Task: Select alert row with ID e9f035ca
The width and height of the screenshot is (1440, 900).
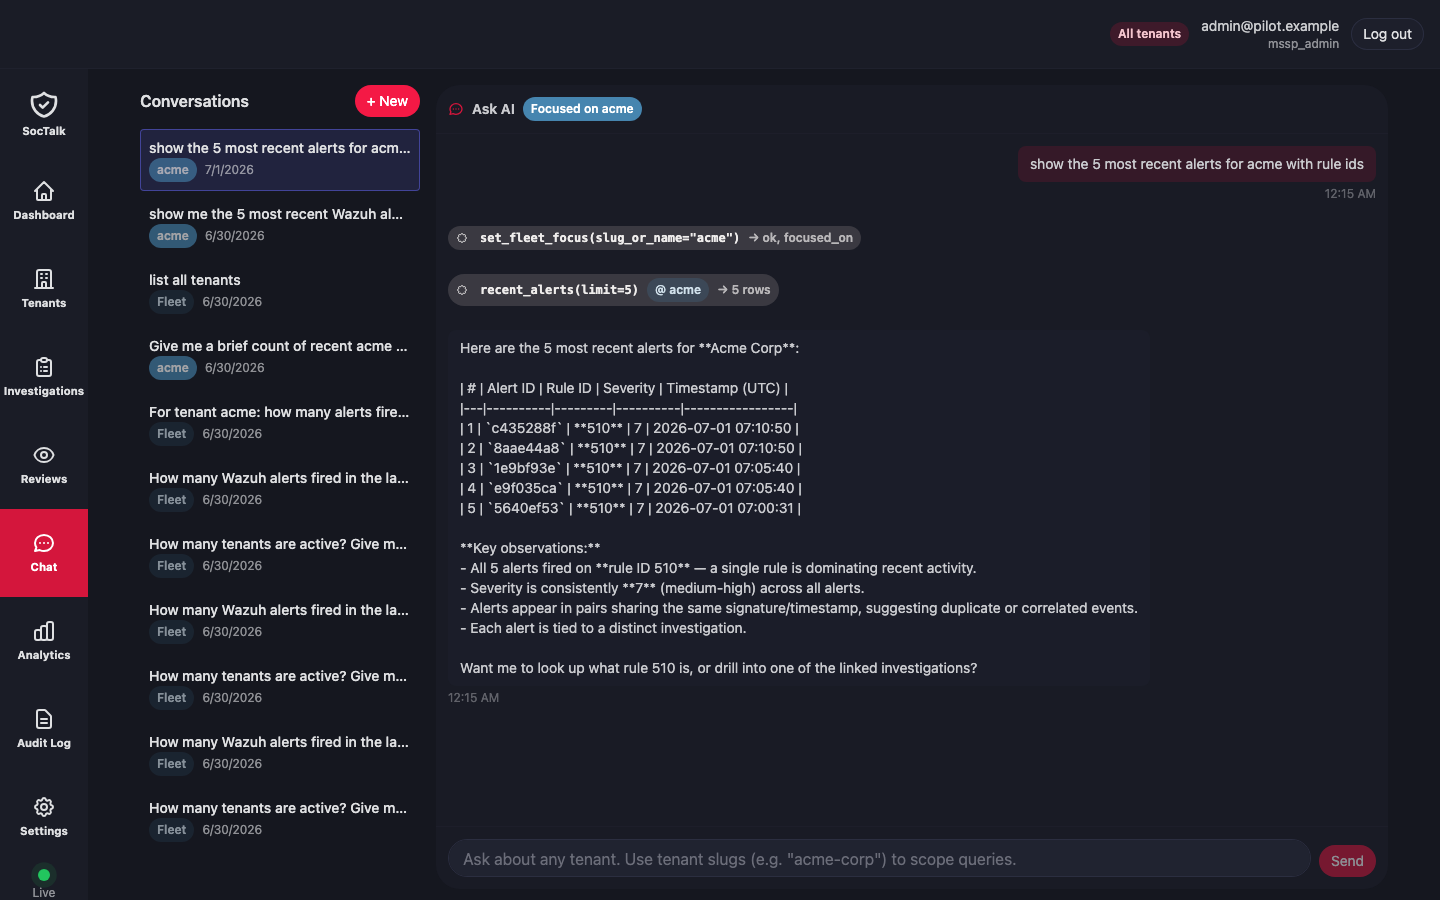Action: (x=631, y=488)
